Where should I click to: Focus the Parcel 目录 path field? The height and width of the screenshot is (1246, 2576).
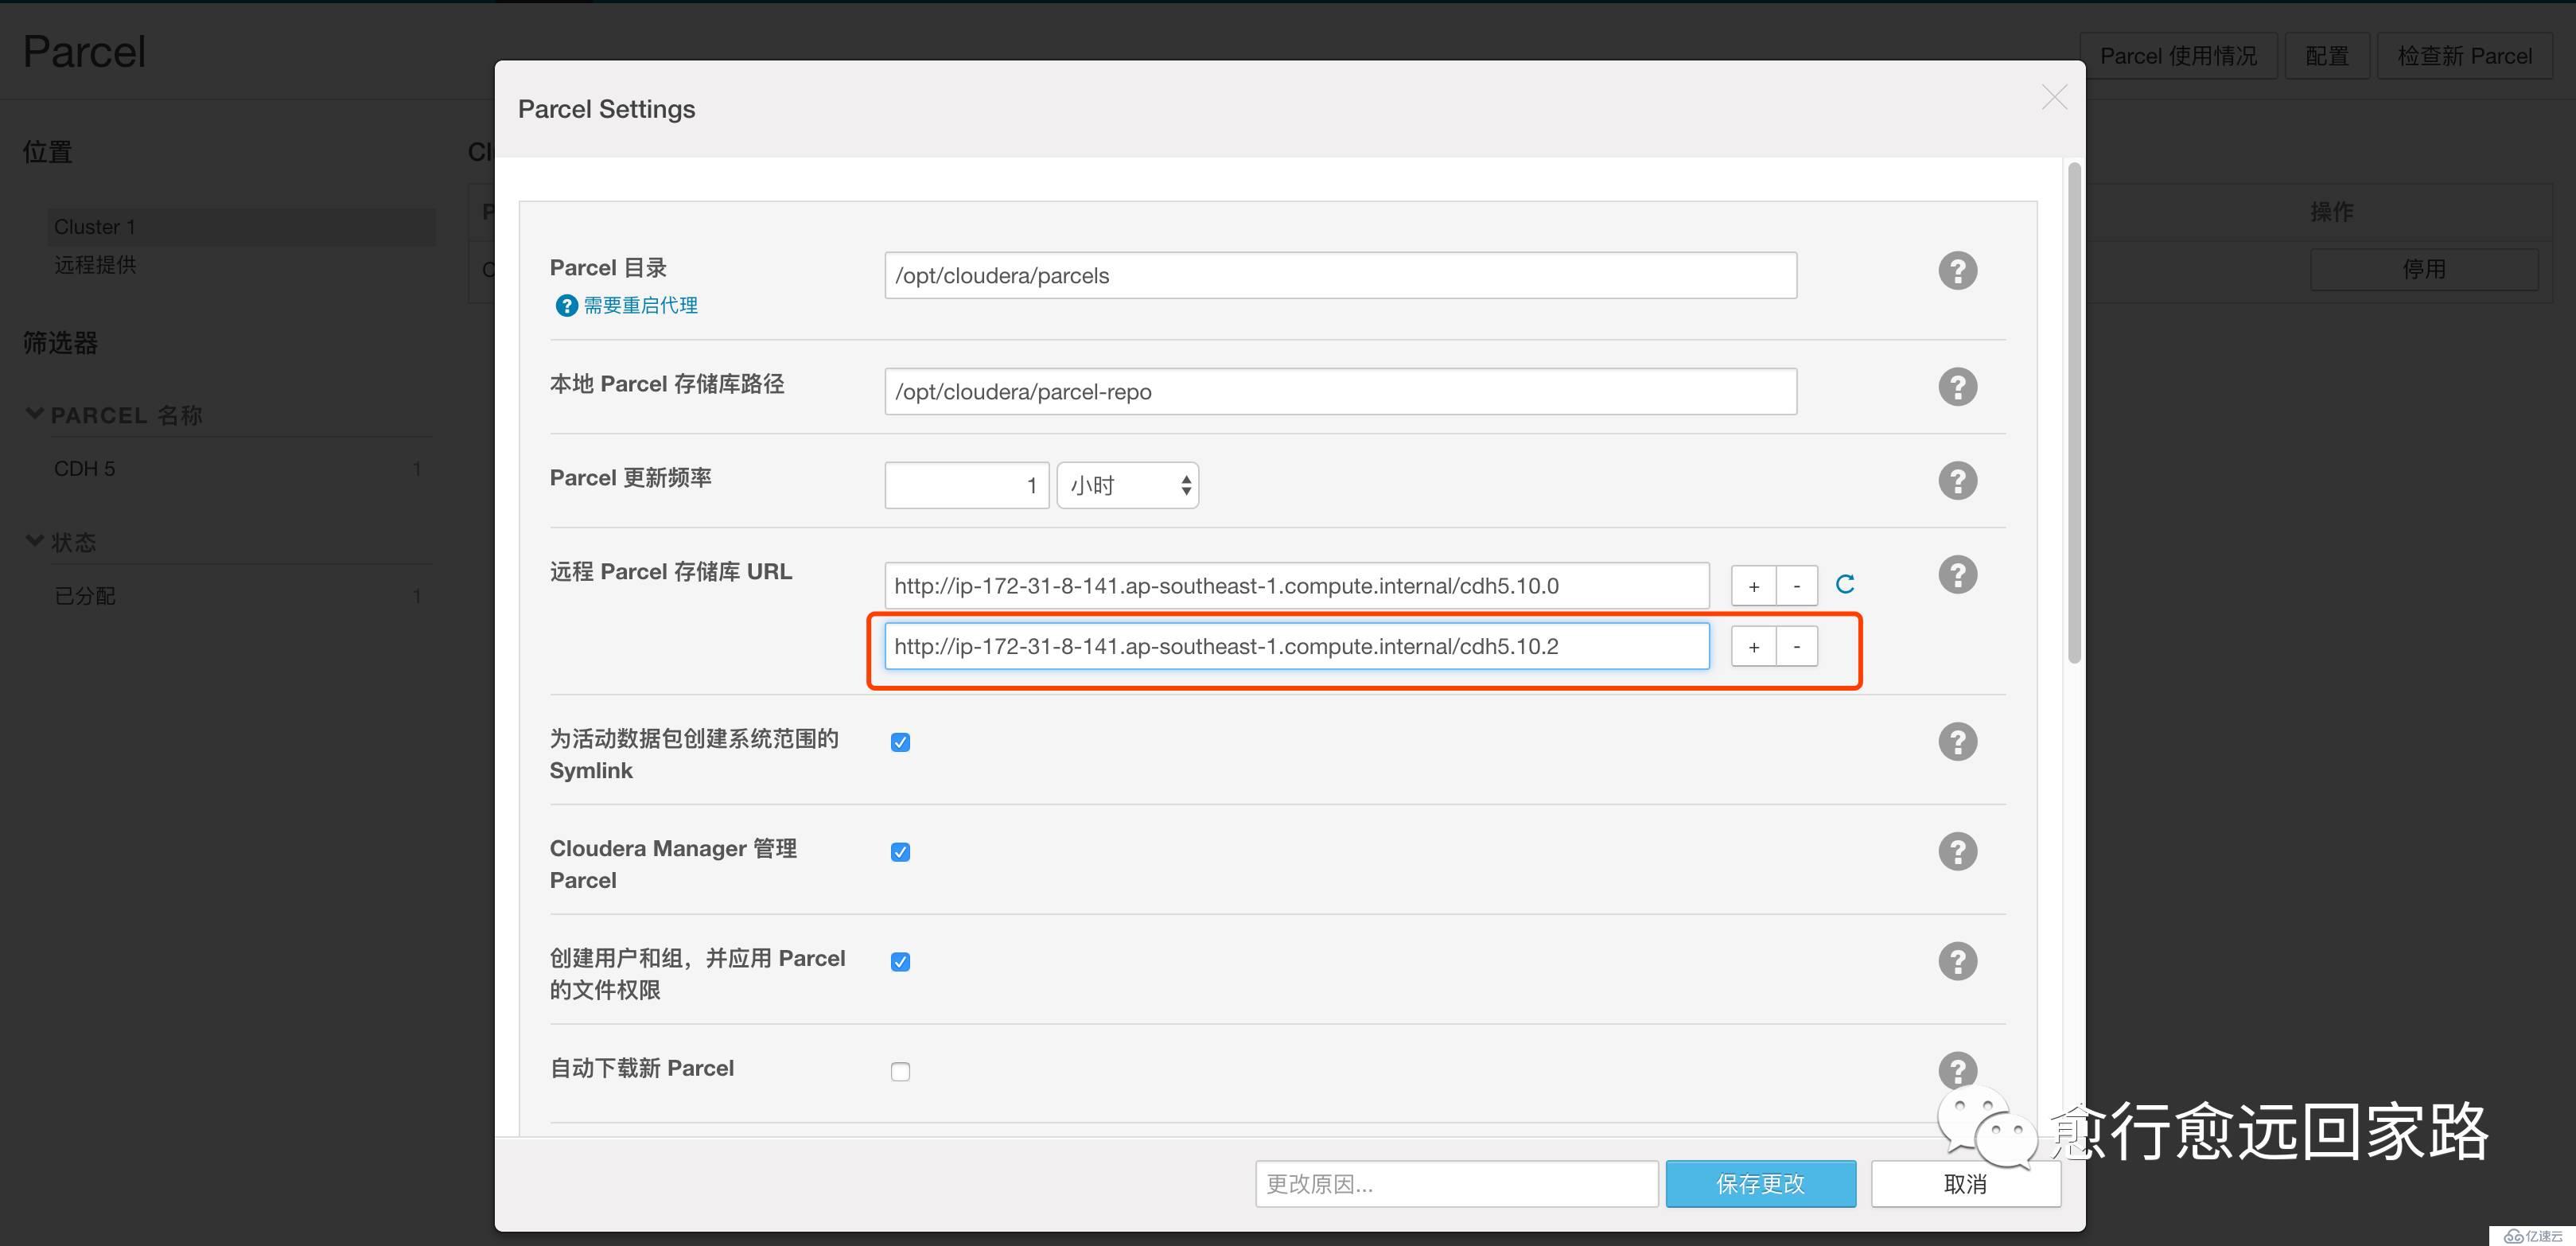(x=1340, y=275)
